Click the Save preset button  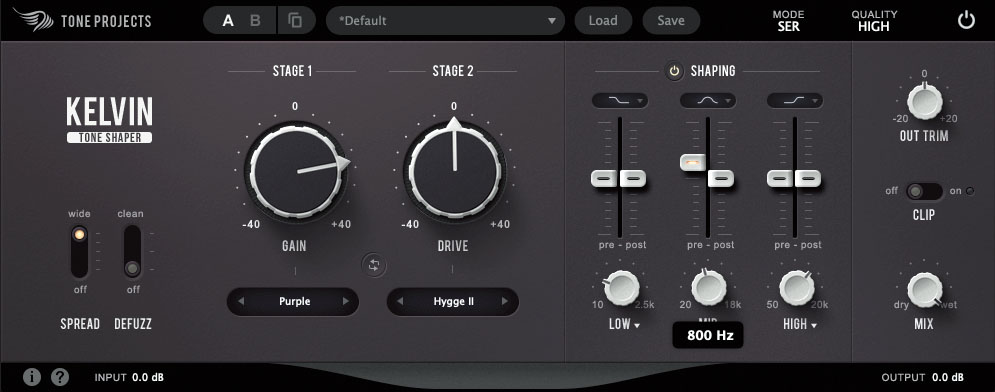pyautogui.click(x=671, y=20)
